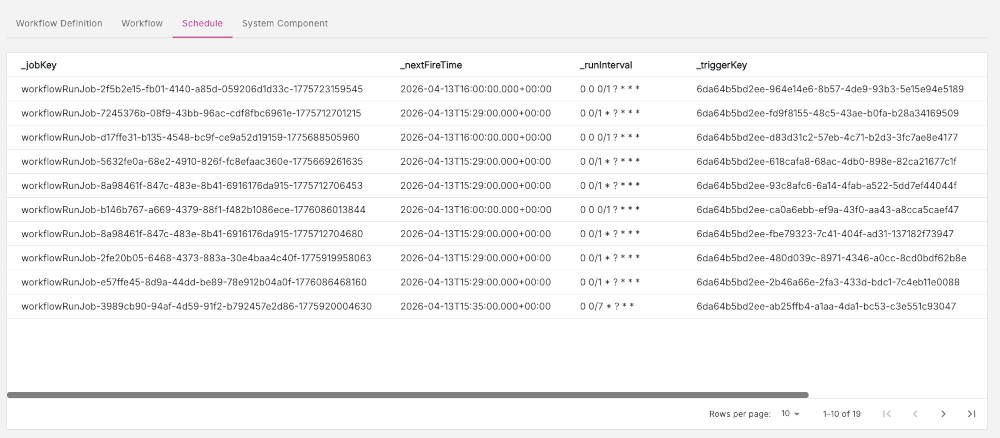This screenshot has width=1000, height=438.
Task: Select the row for workflowRunJob-3989cb90
Action: click(x=196, y=306)
